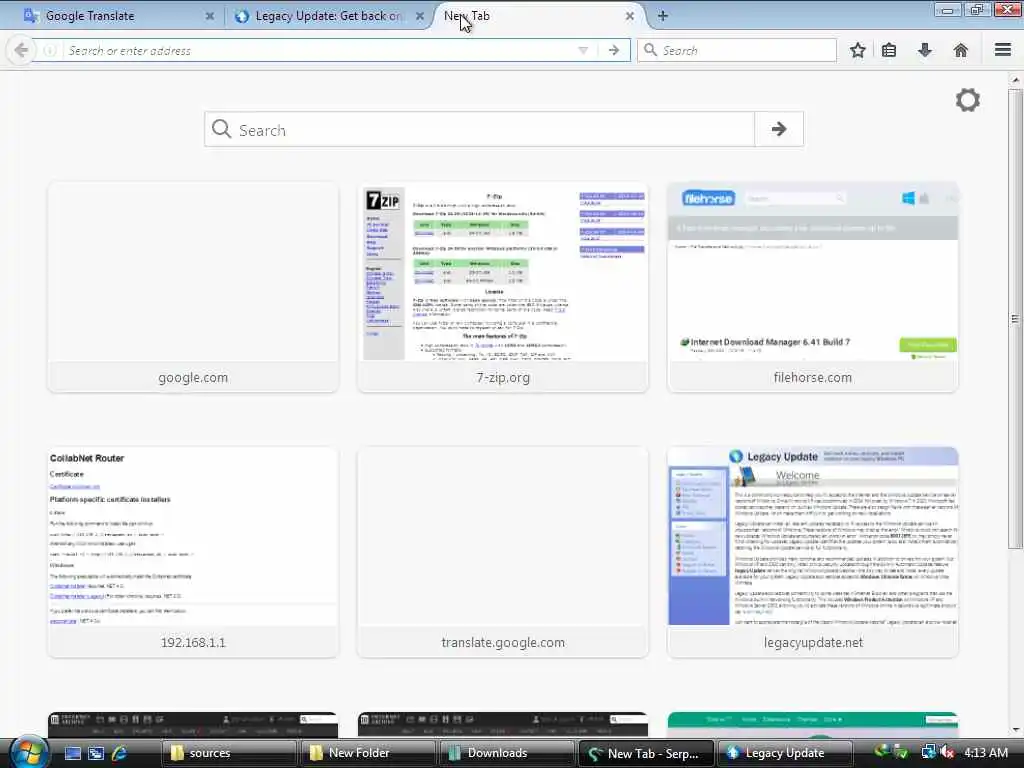Viewport: 1024px width, 768px height.
Task: Show bookmarks list icon
Action: pos(889,50)
